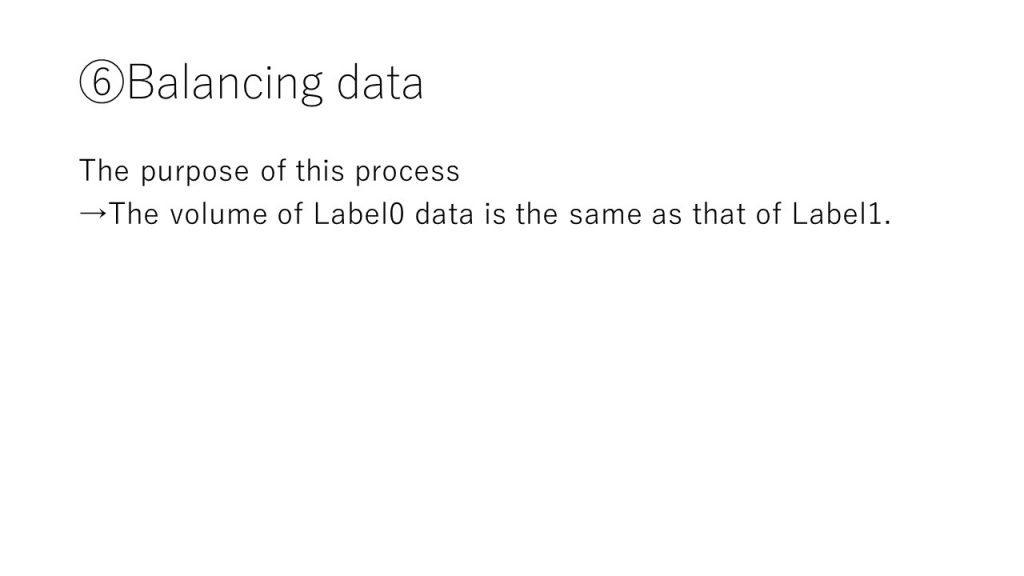1024x576 pixels.
Task: Click the word 'purpose' in the first line
Action: tap(195, 172)
